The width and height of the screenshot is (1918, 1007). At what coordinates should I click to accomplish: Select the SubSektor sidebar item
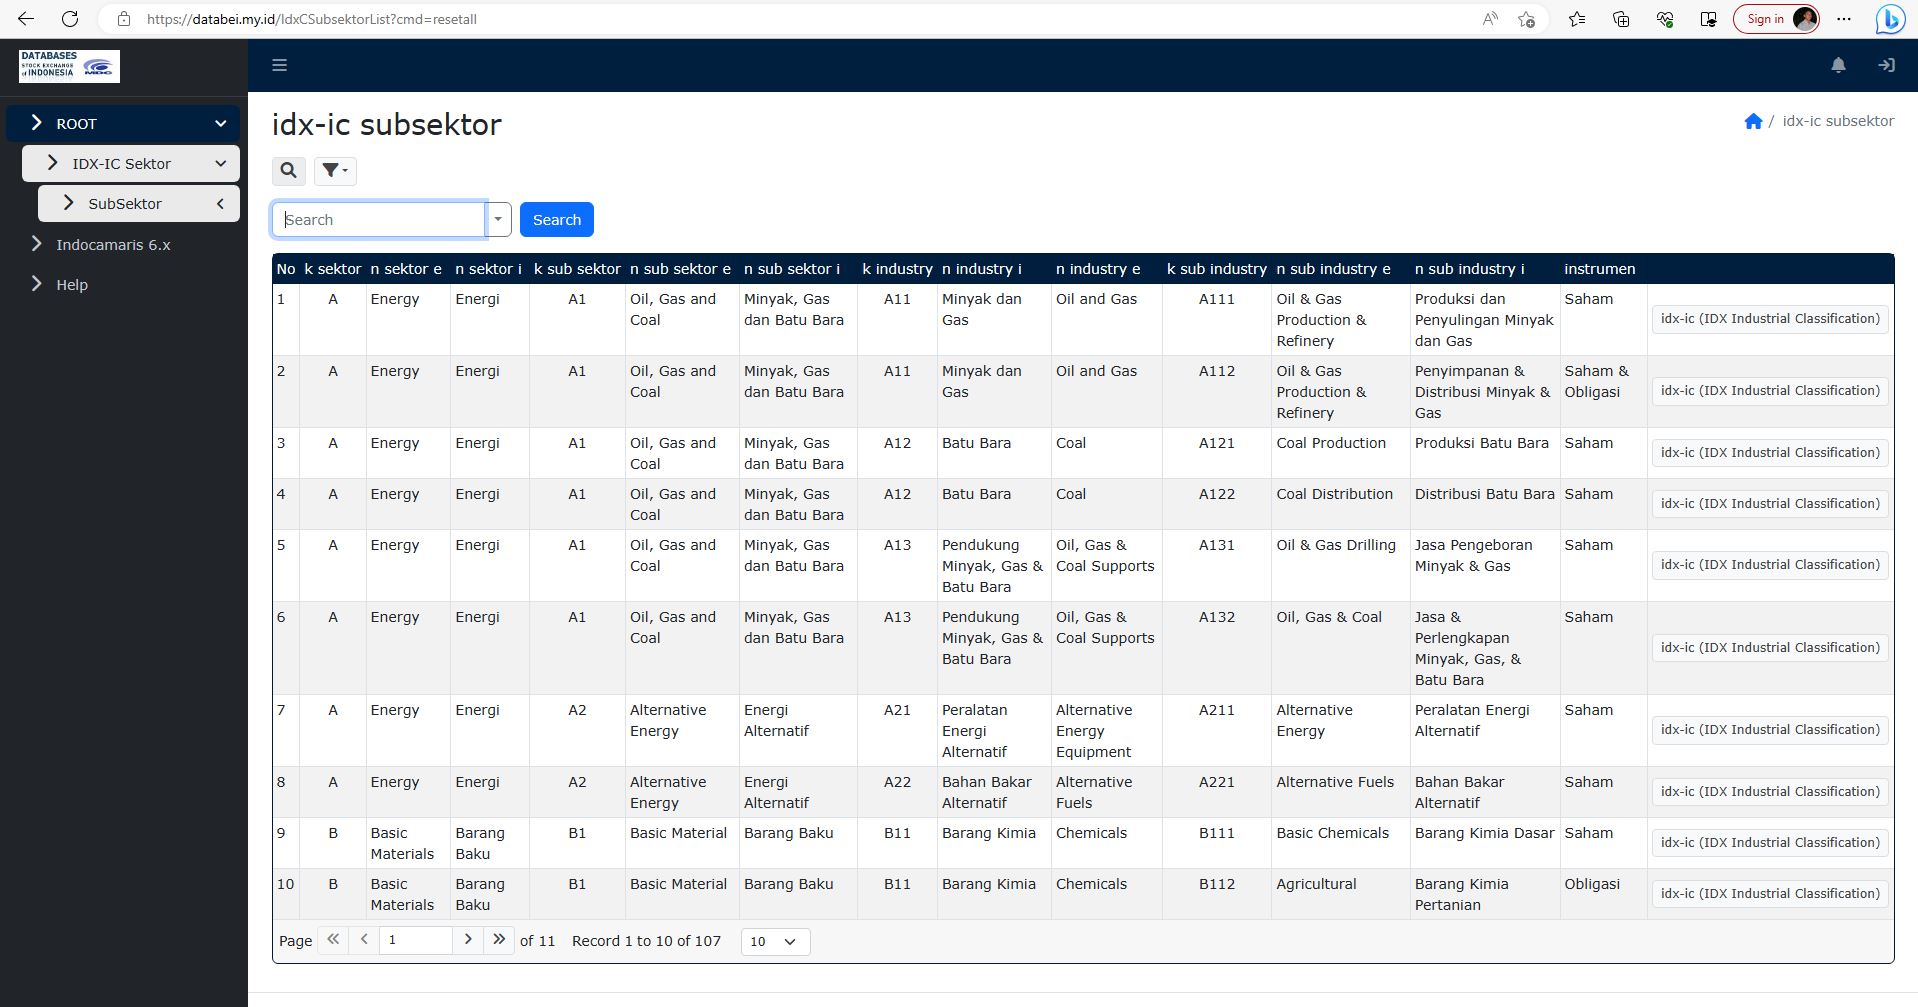click(x=125, y=204)
